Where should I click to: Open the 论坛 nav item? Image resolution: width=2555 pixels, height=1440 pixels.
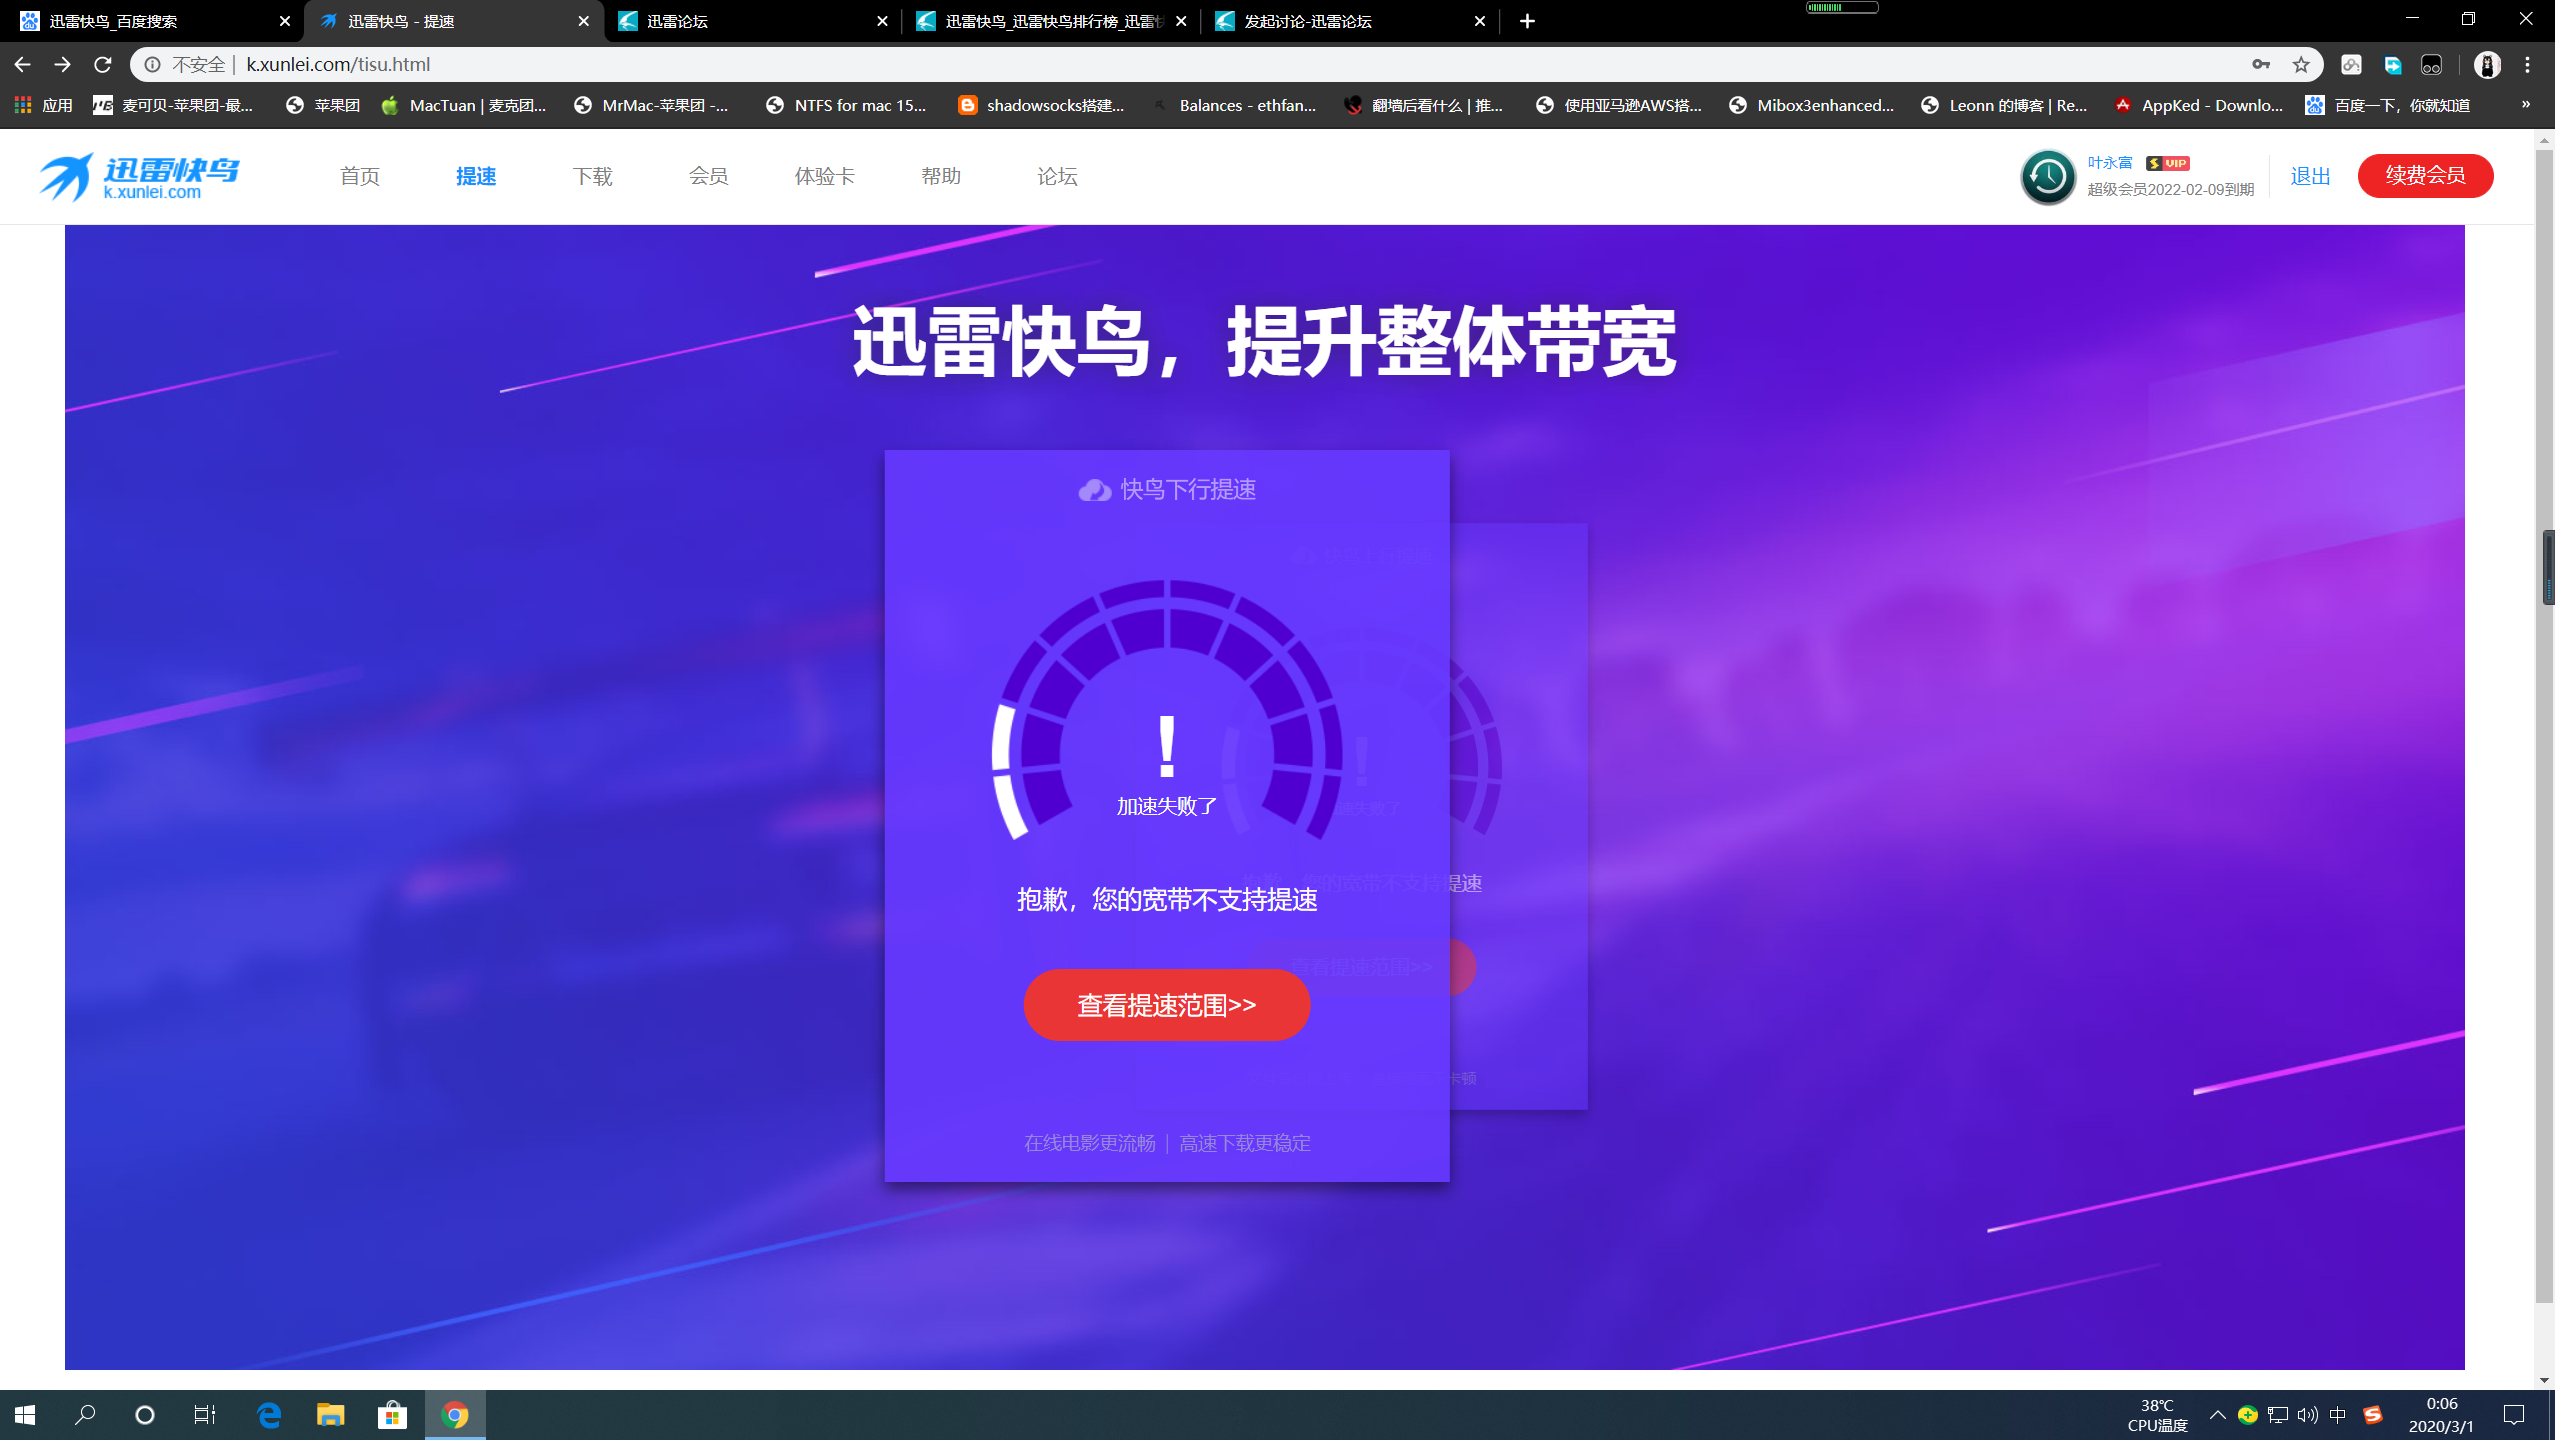[x=1057, y=176]
